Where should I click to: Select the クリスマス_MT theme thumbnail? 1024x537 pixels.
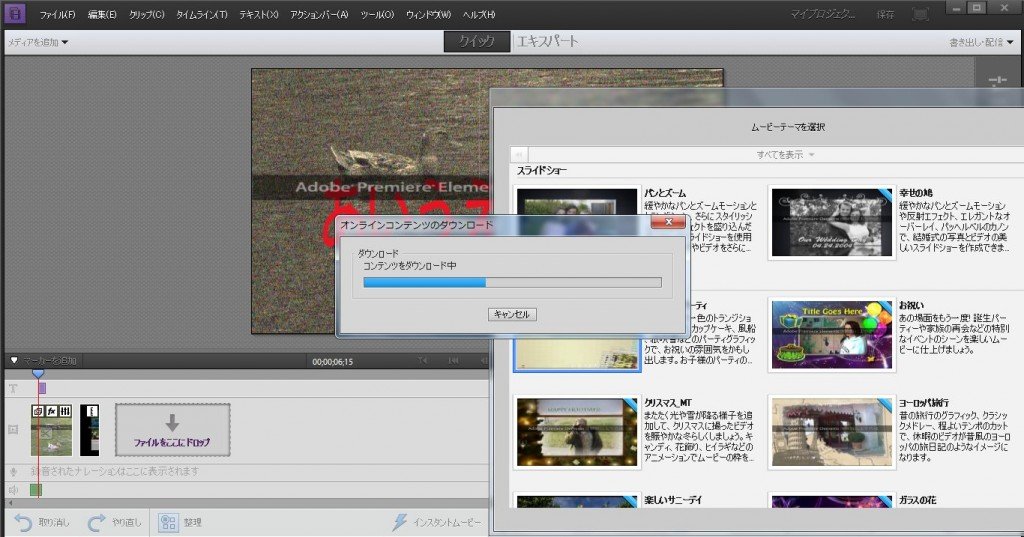tap(577, 432)
